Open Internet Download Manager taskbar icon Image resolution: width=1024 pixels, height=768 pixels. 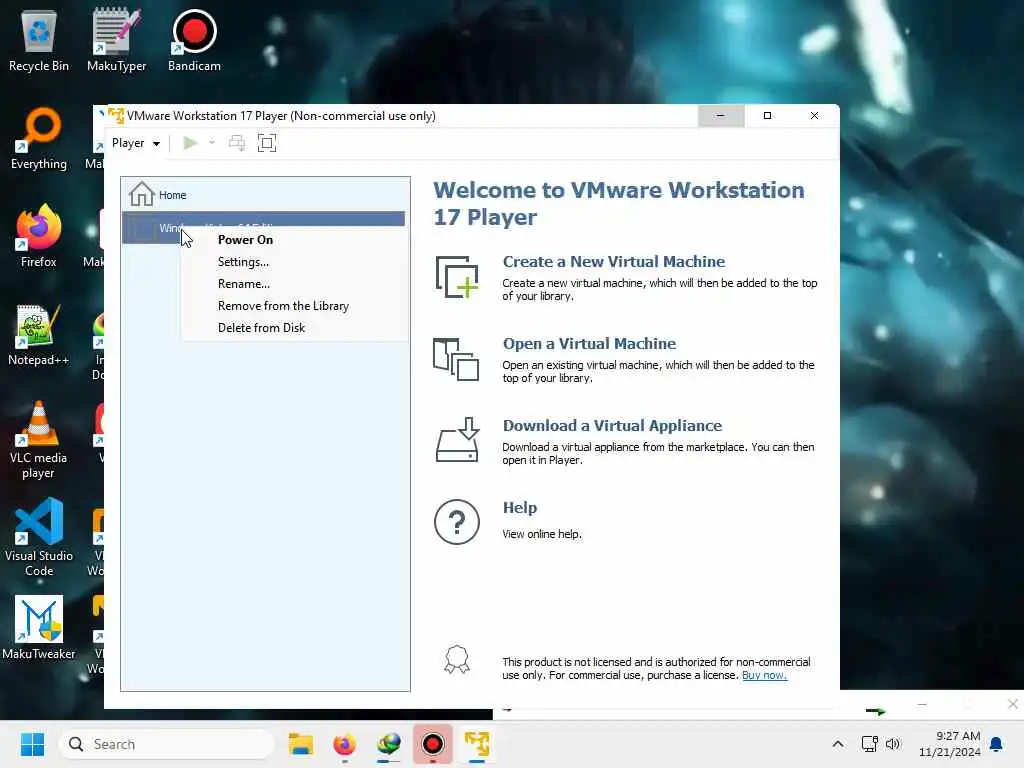[389, 744]
